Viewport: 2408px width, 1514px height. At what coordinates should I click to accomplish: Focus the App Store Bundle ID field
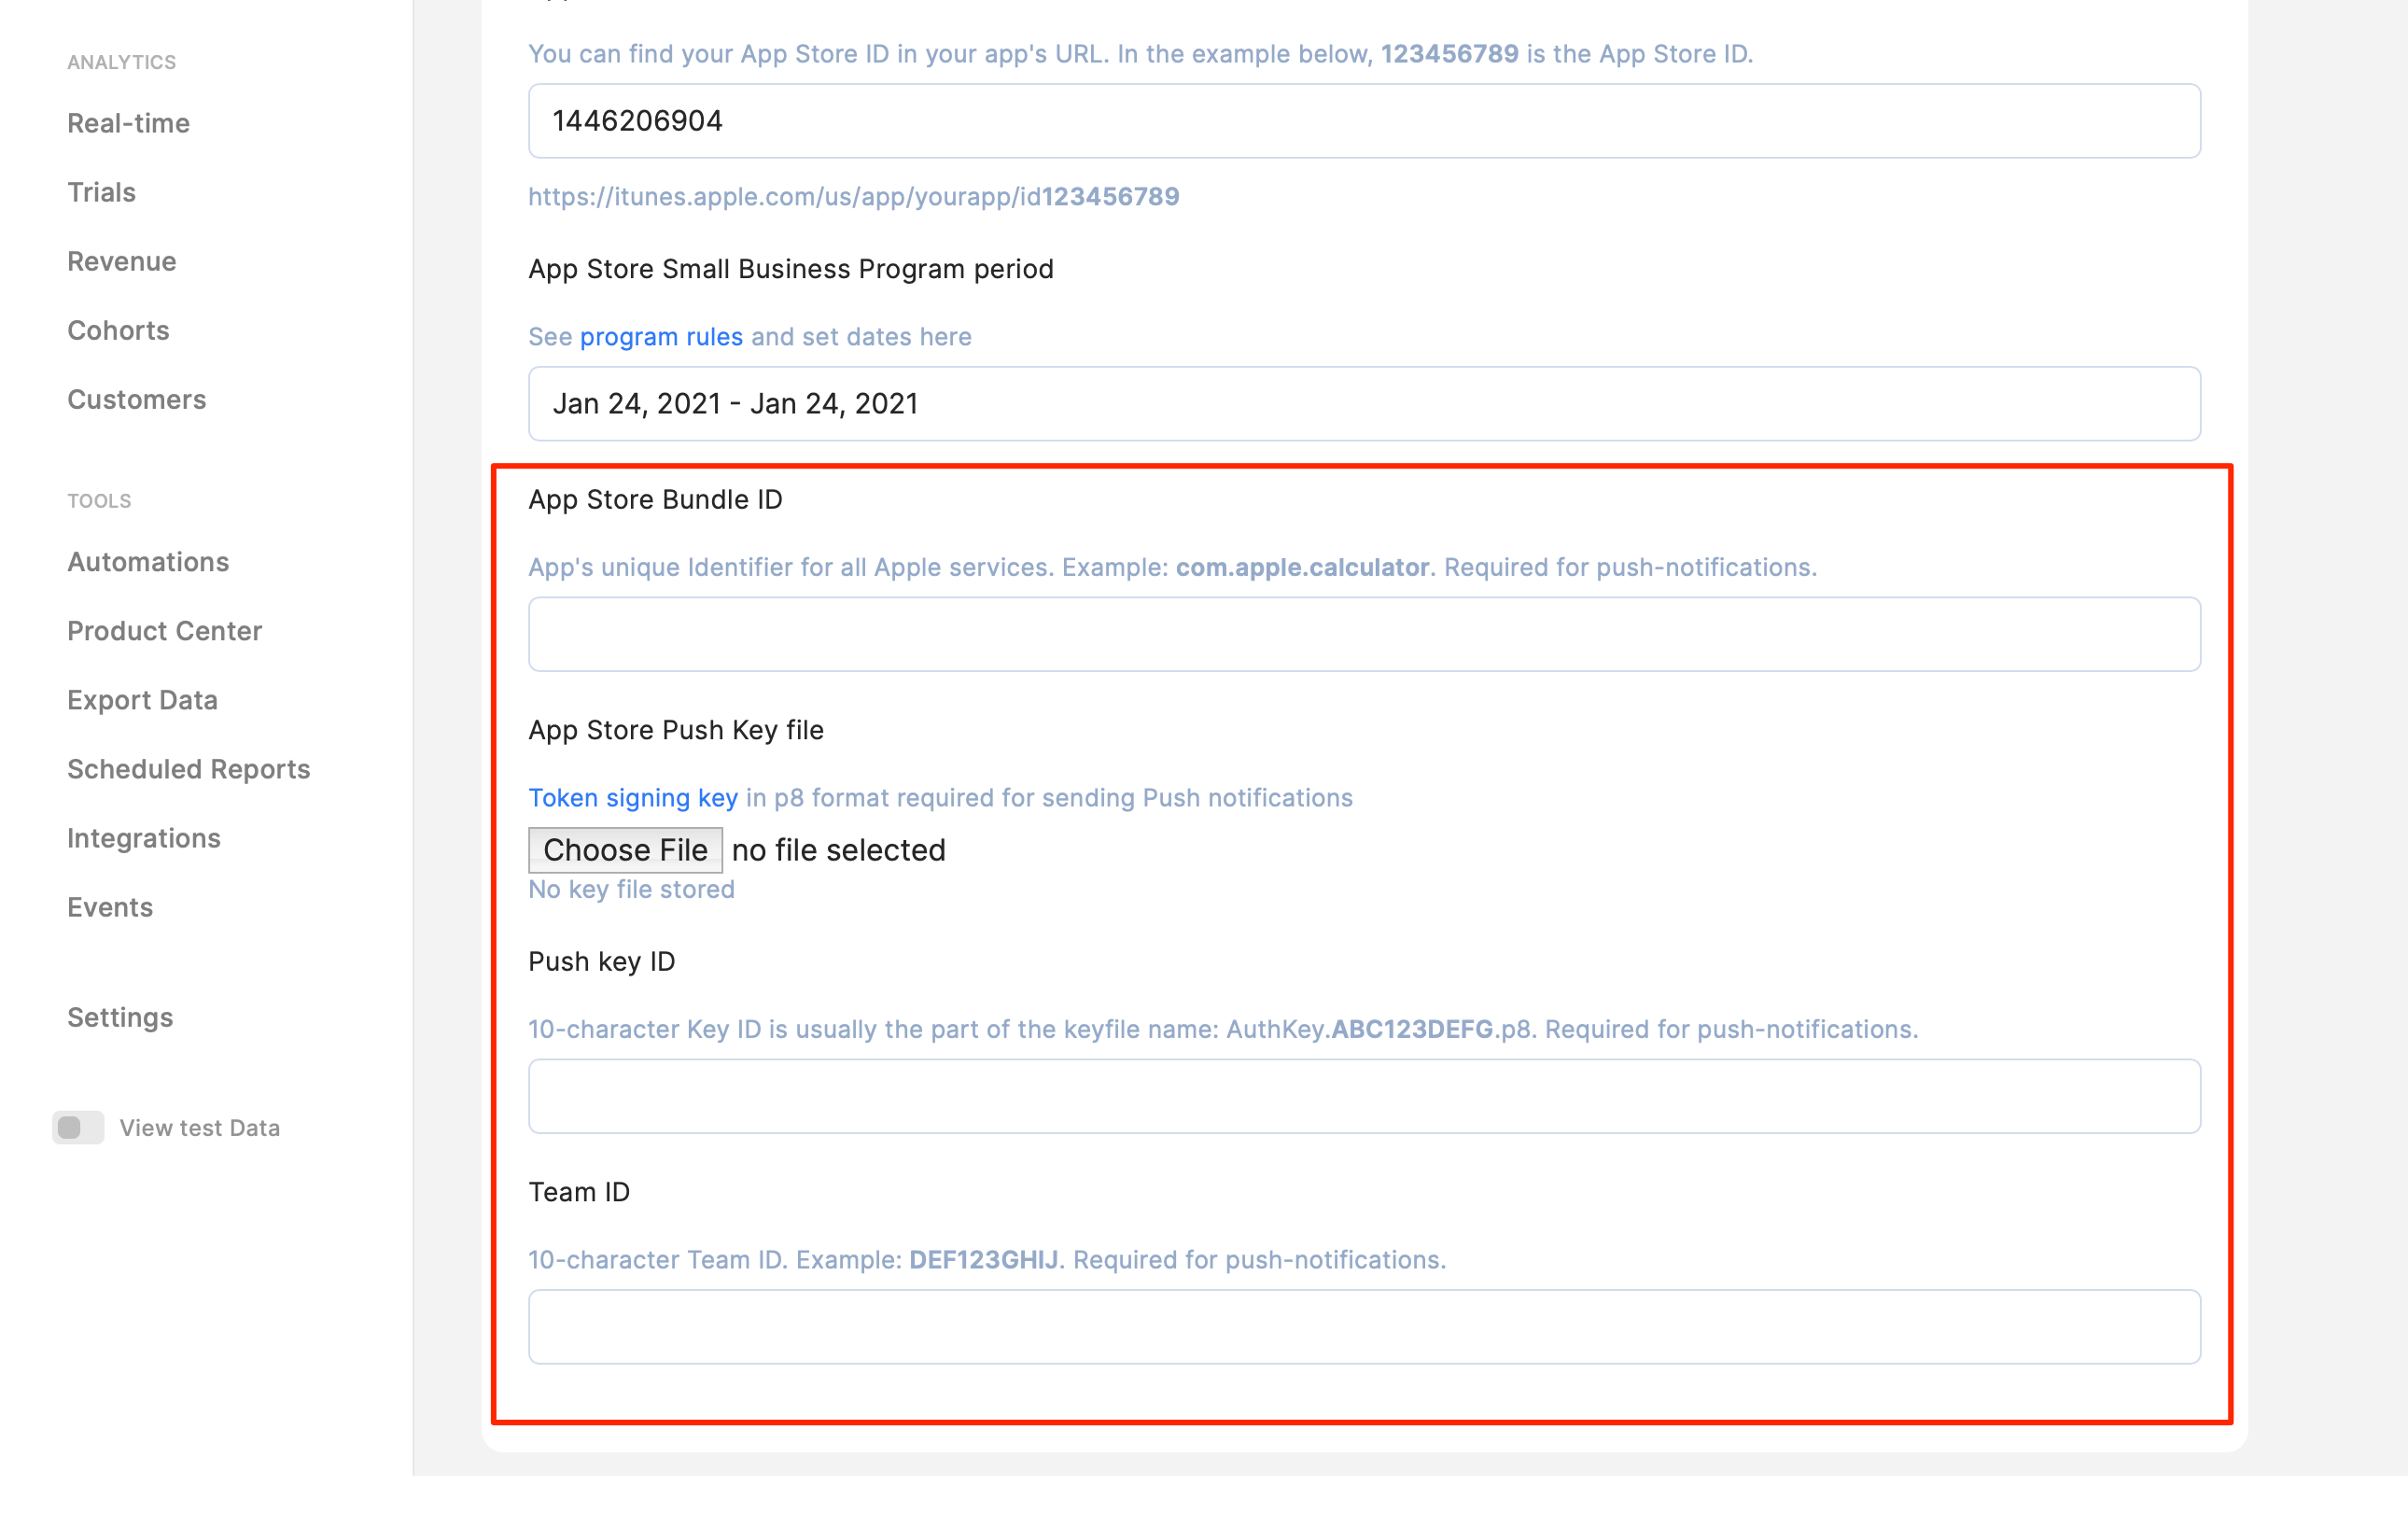1363,634
